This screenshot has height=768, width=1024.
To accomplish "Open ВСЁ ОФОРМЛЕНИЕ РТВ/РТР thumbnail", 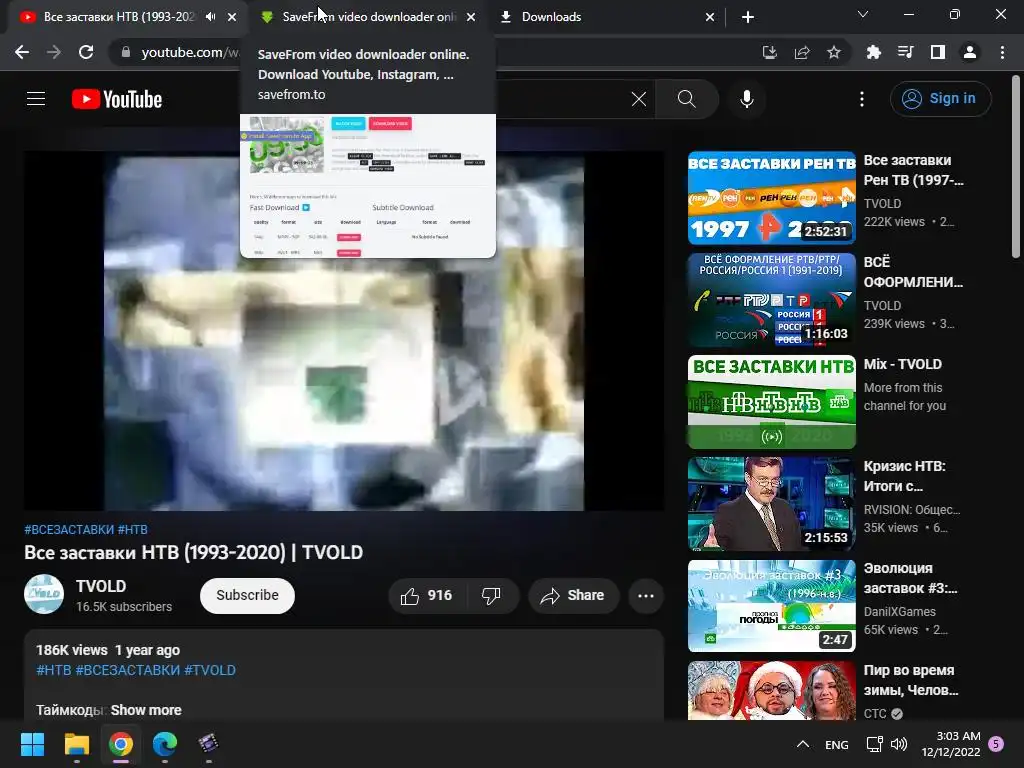I will coord(771,300).
